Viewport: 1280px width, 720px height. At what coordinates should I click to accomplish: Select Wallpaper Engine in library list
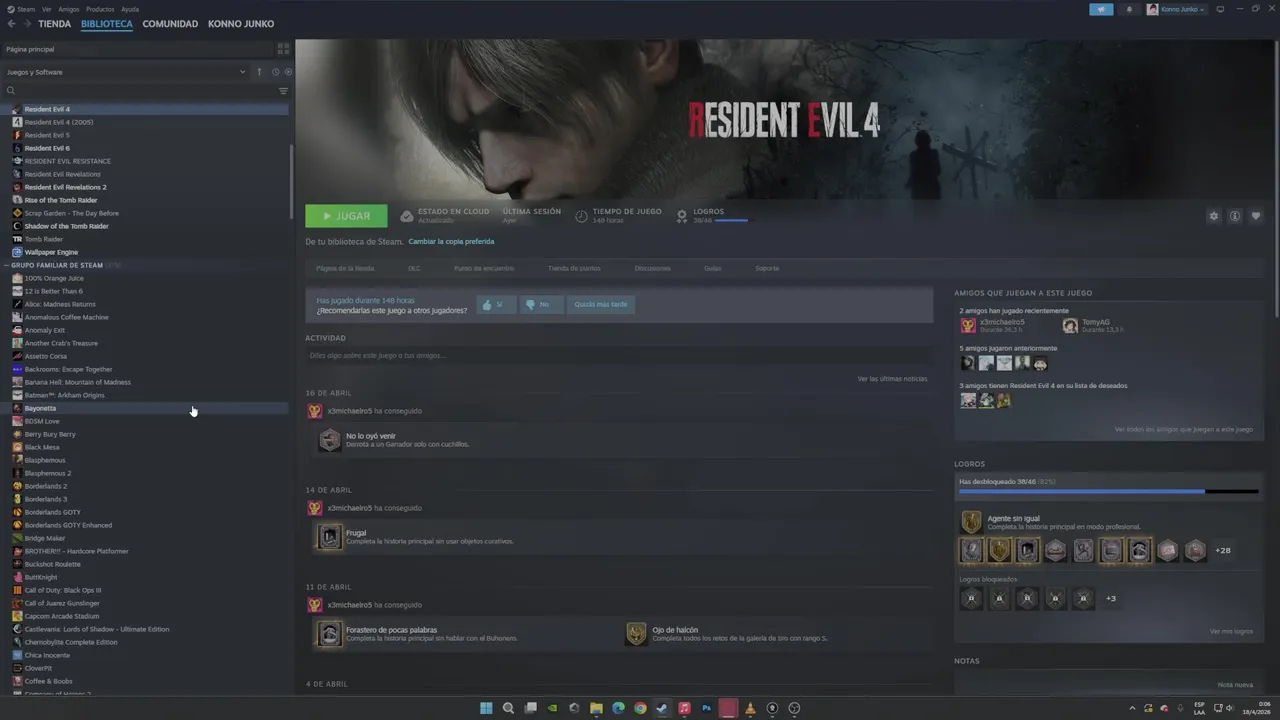[145, 252]
